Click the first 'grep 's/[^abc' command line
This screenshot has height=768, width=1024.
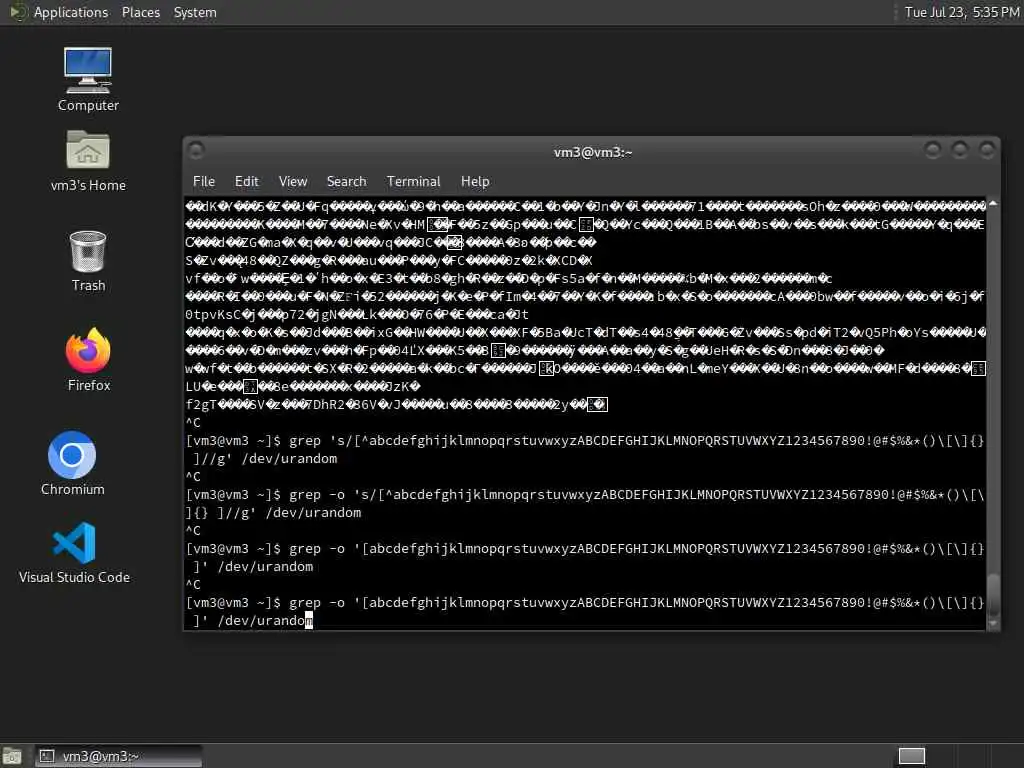click(x=585, y=441)
